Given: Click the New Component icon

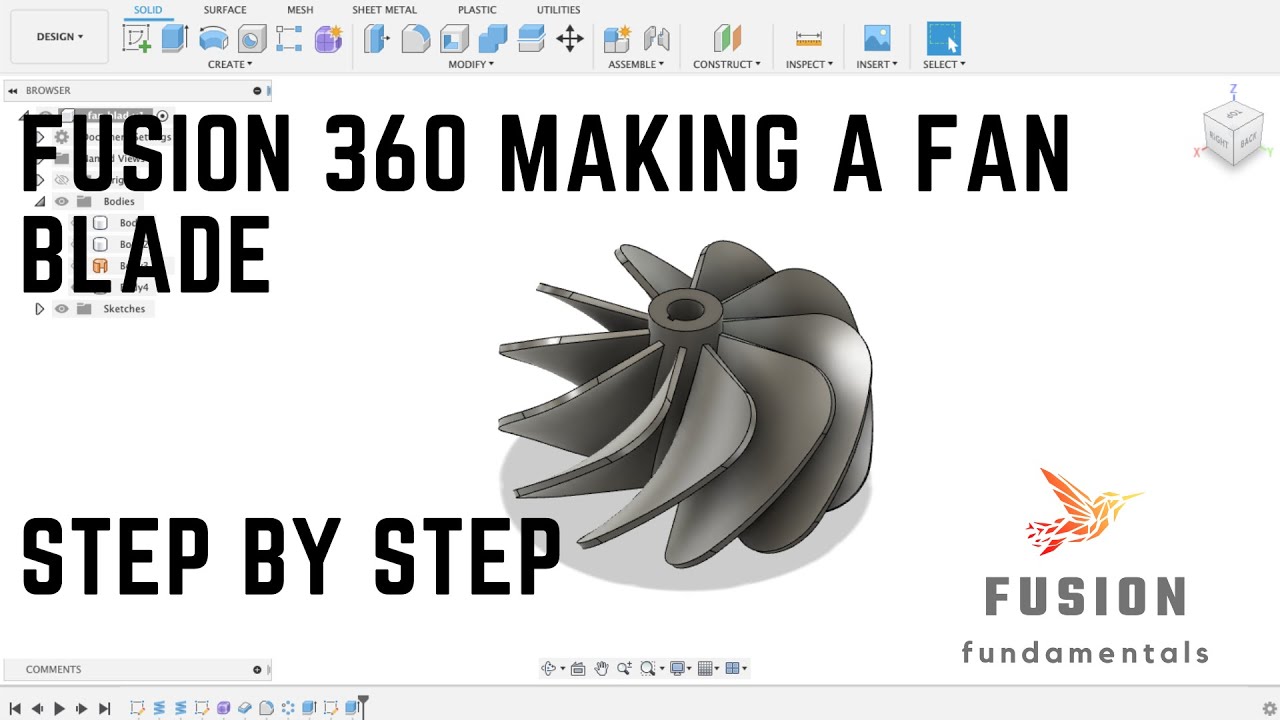Looking at the screenshot, I should (x=618, y=39).
